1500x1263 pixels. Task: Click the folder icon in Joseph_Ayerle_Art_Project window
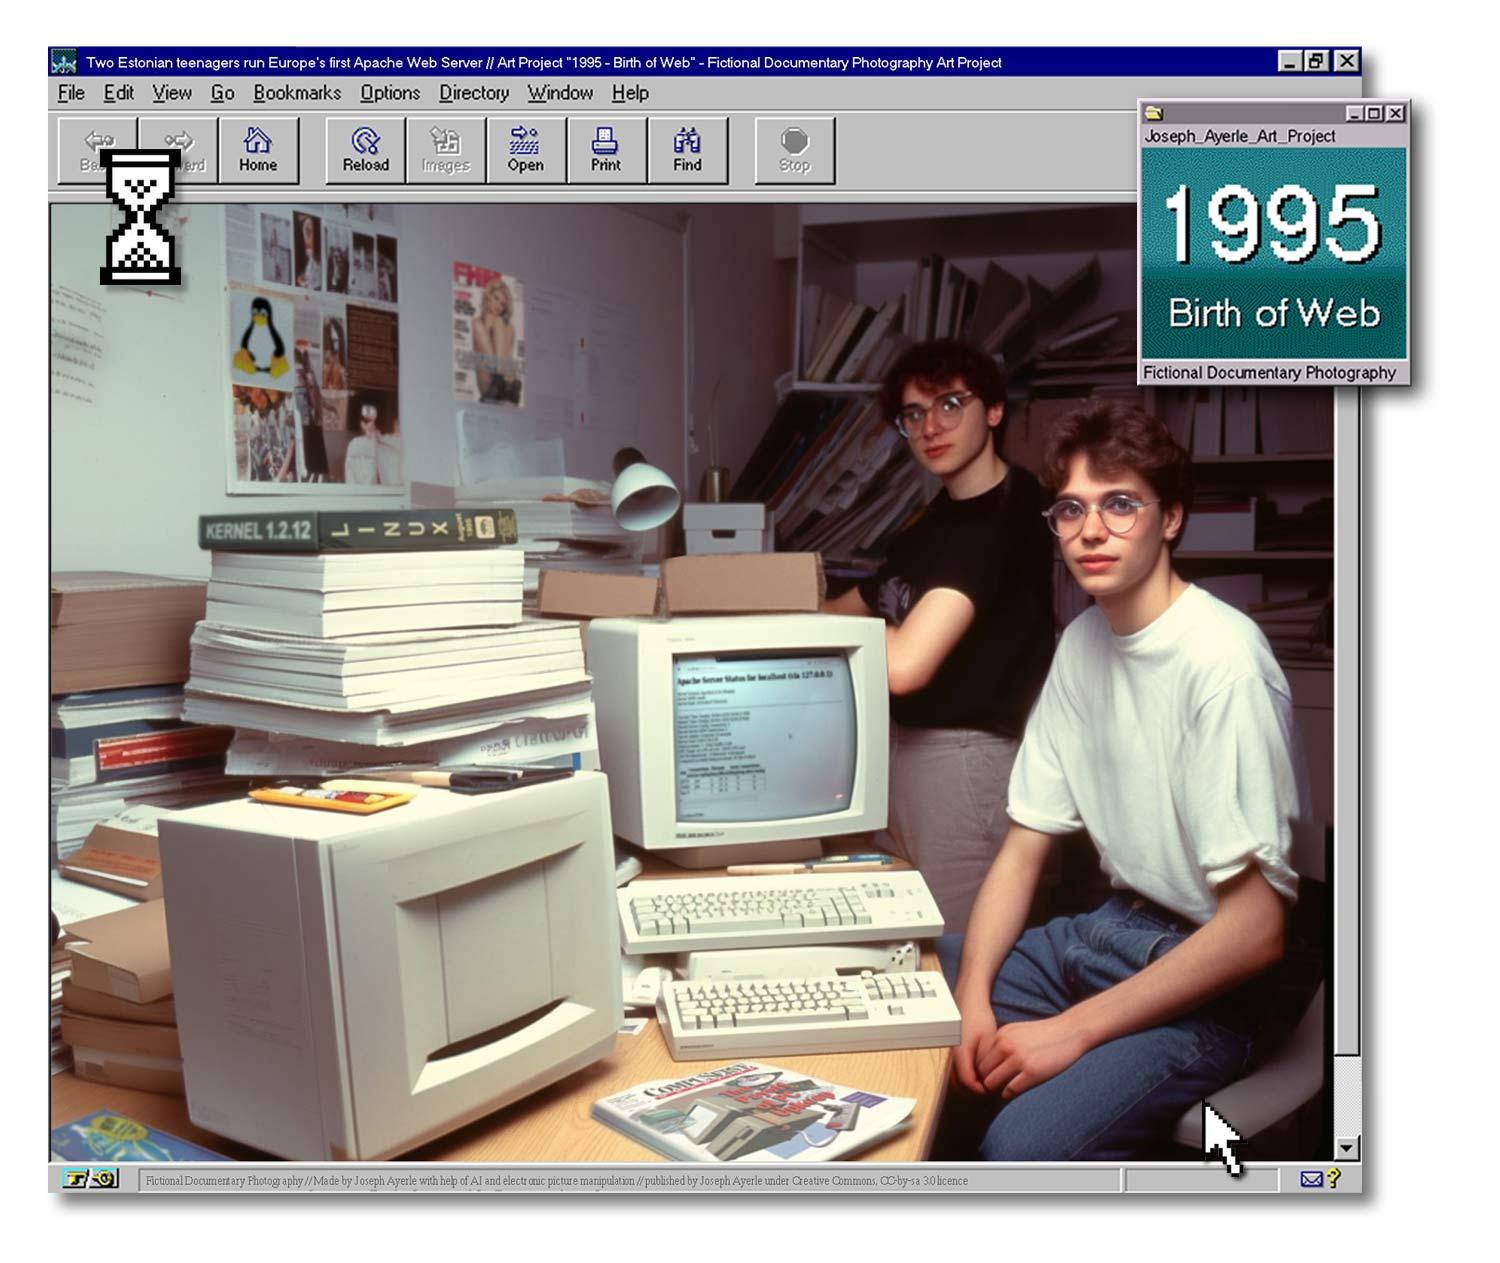pyautogui.click(x=1154, y=113)
